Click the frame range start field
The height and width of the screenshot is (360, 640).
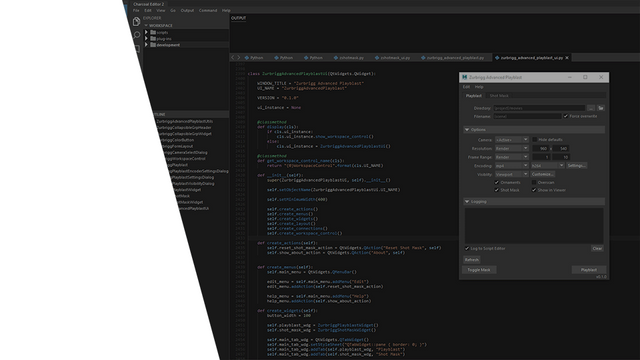pos(541,157)
